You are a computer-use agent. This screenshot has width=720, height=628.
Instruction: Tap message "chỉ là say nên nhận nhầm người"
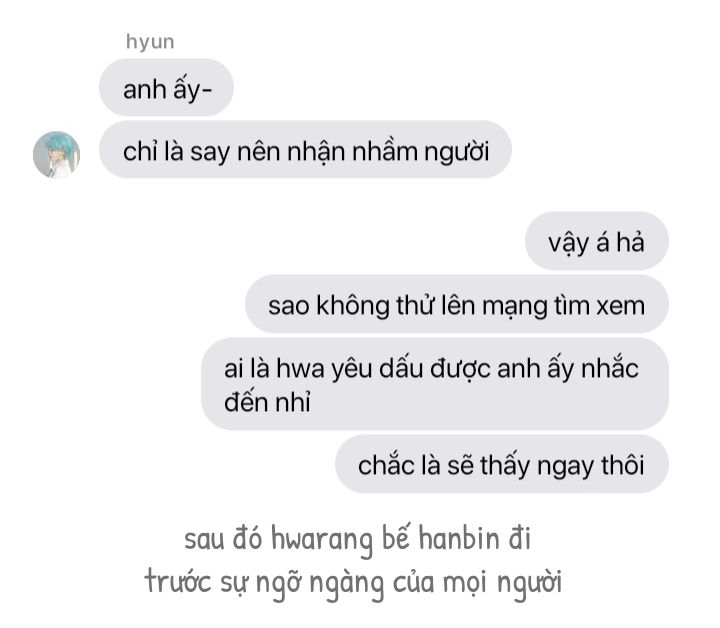click(305, 150)
